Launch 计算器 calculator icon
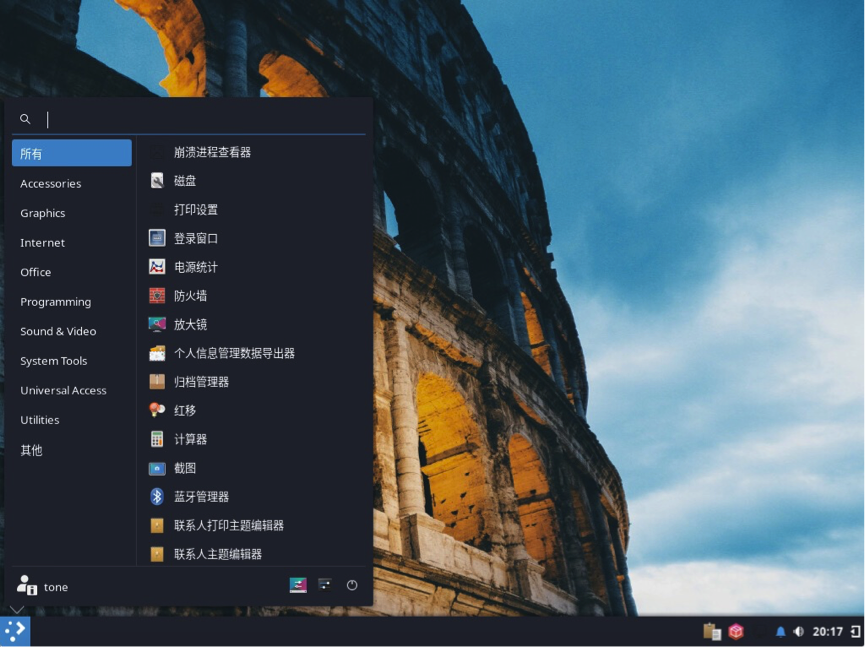Image resolution: width=865 pixels, height=647 pixels. (157, 439)
